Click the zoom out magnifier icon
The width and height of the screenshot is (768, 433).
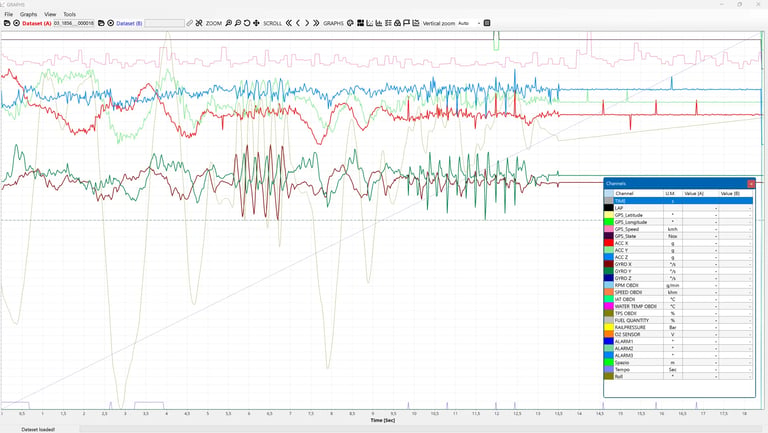pyautogui.click(x=238, y=23)
